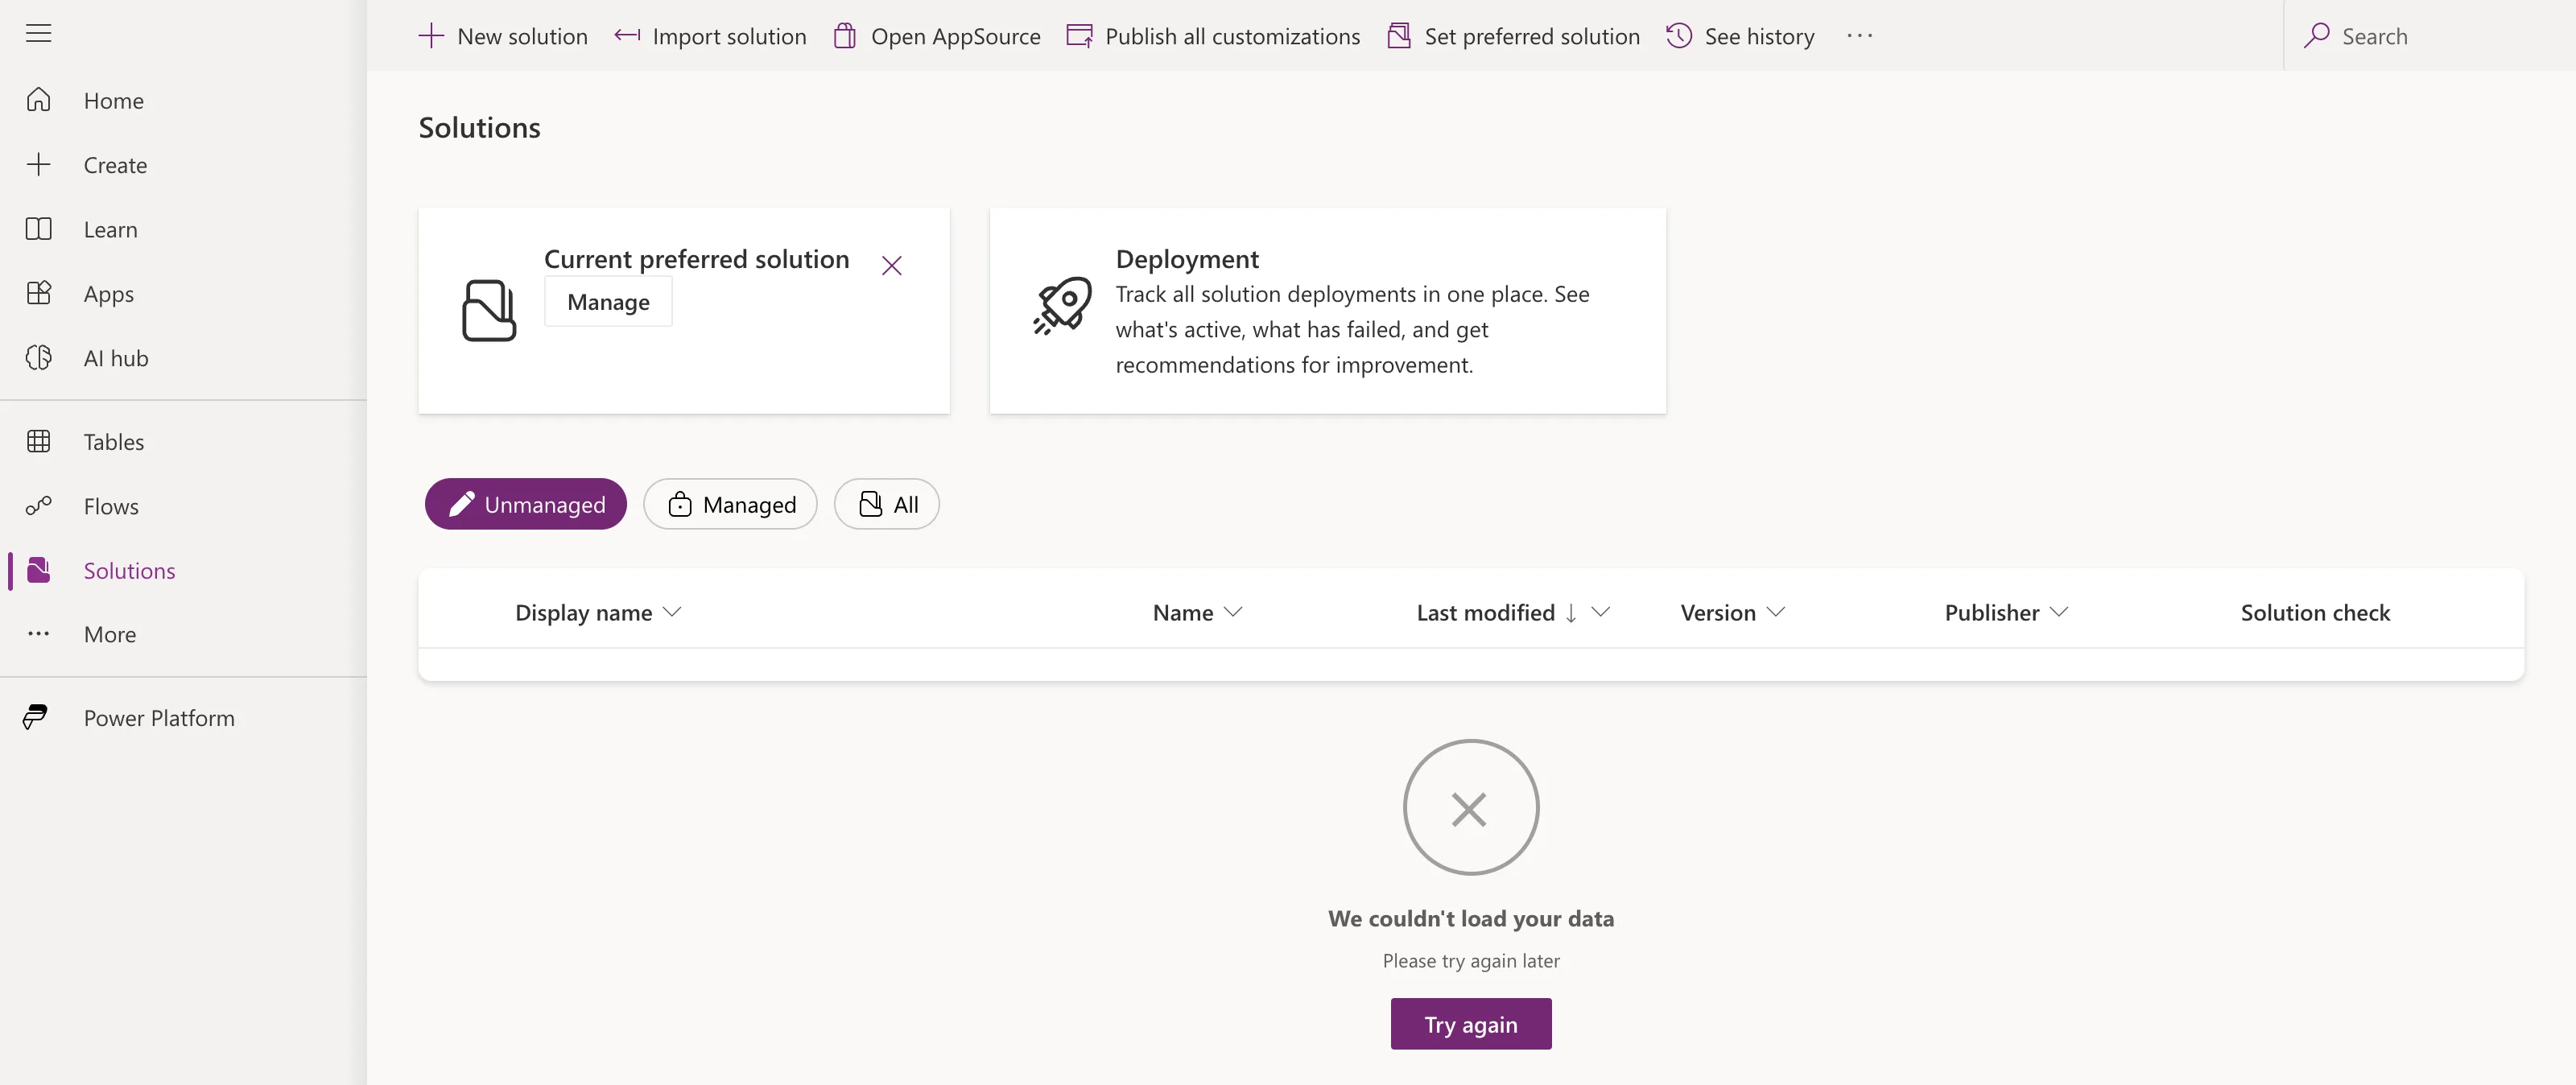Expand the Name column dropdown
This screenshot has height=1085, width=2576.
pos(1233,612)
